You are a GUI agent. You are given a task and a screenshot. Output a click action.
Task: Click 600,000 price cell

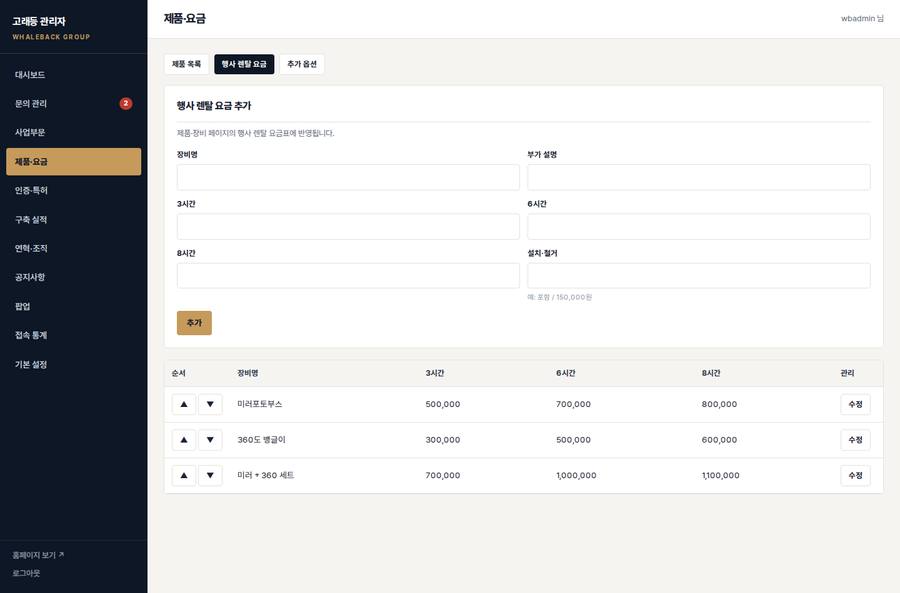pyautogui.click(x=719, y=440)
